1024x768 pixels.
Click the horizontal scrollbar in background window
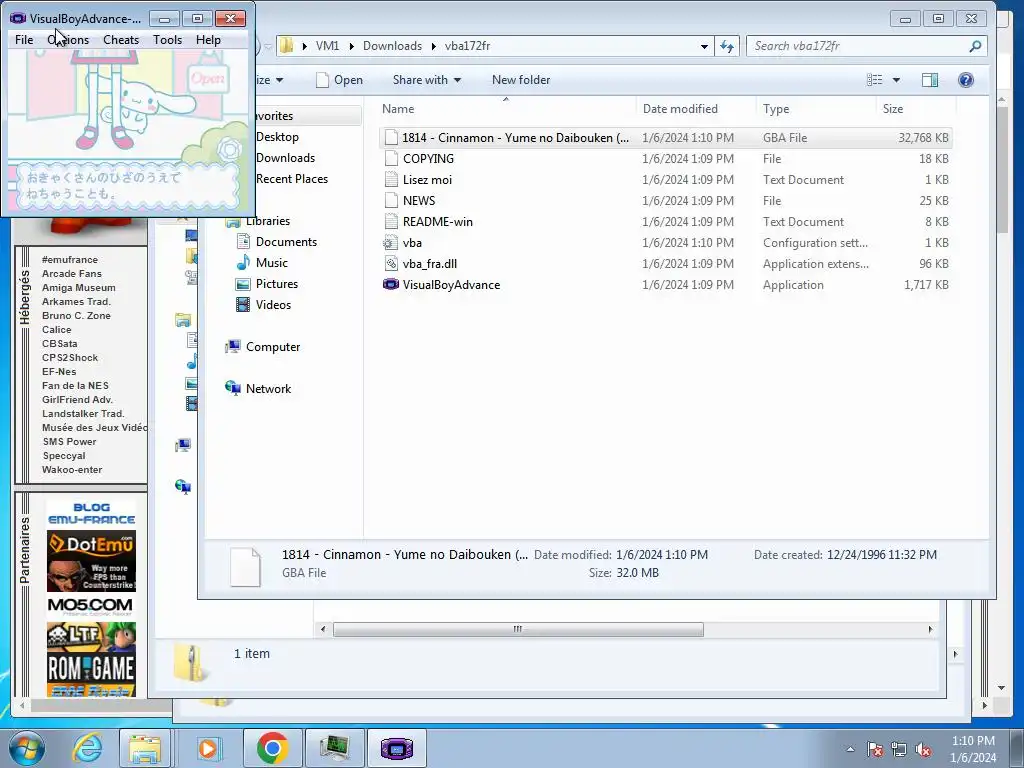(518, 630)
